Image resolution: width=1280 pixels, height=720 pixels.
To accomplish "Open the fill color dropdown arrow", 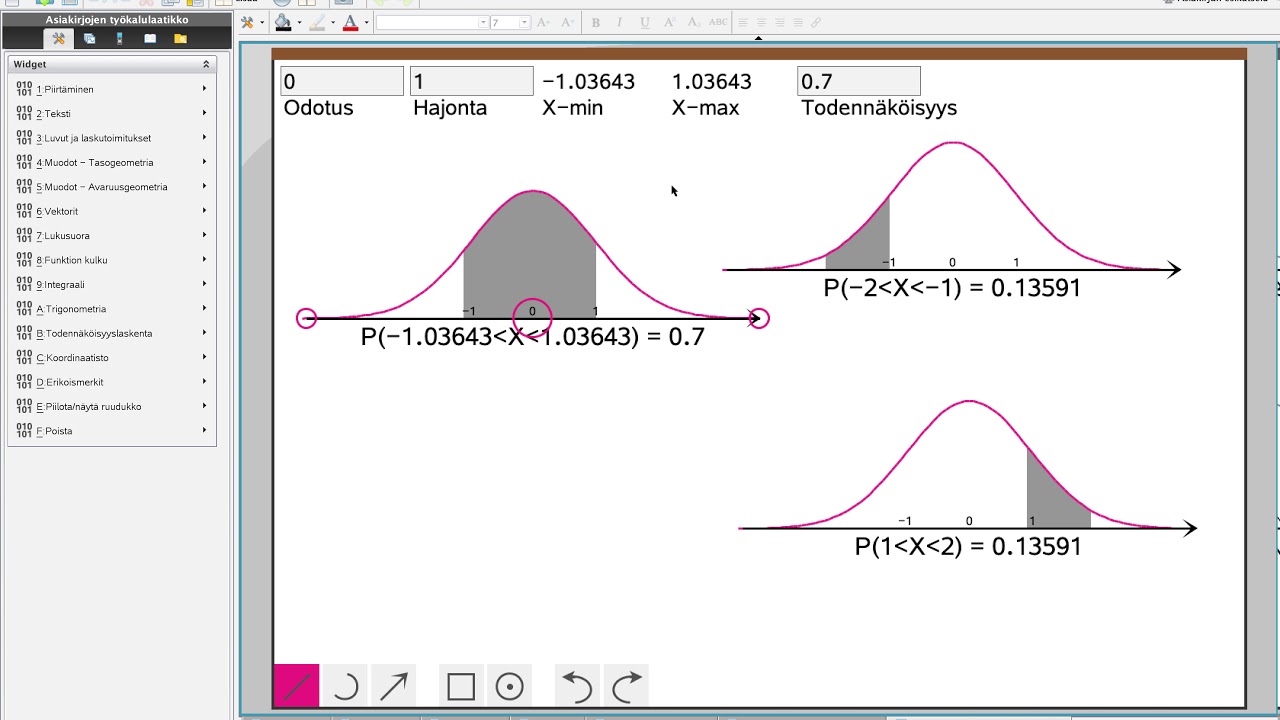I will 298,22.
